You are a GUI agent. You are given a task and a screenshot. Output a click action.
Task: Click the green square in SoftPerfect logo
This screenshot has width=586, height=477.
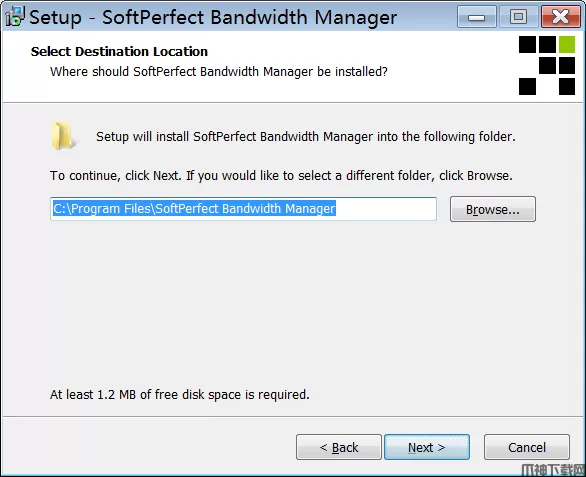click(567, 44)
